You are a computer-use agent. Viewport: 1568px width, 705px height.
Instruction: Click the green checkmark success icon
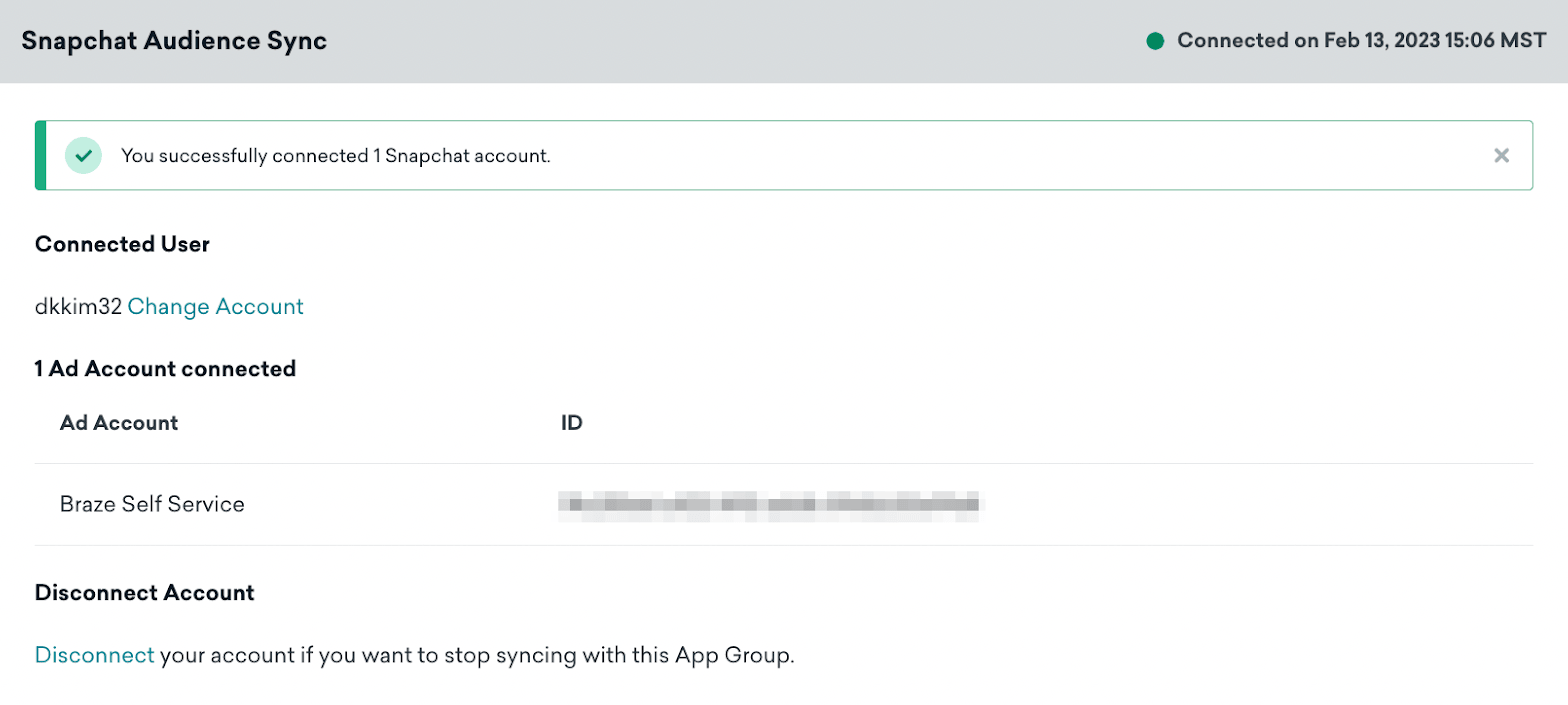click(x=83, y=156)
